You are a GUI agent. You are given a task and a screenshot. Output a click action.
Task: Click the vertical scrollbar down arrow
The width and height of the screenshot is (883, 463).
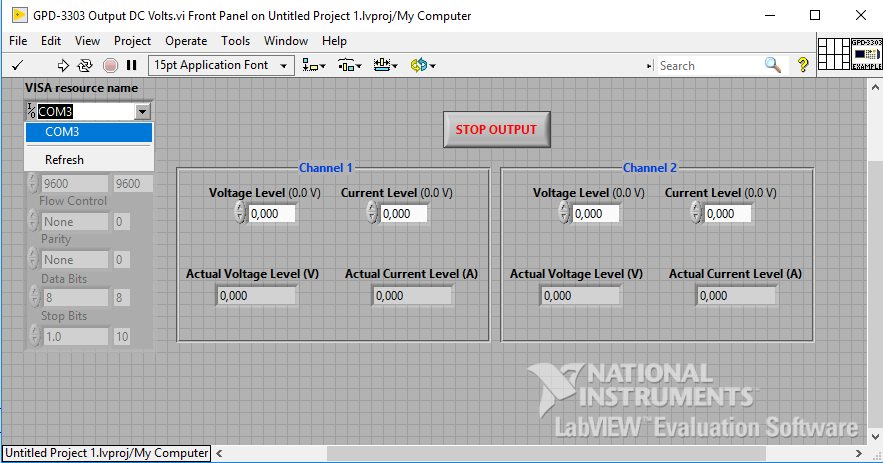(875, 437)
